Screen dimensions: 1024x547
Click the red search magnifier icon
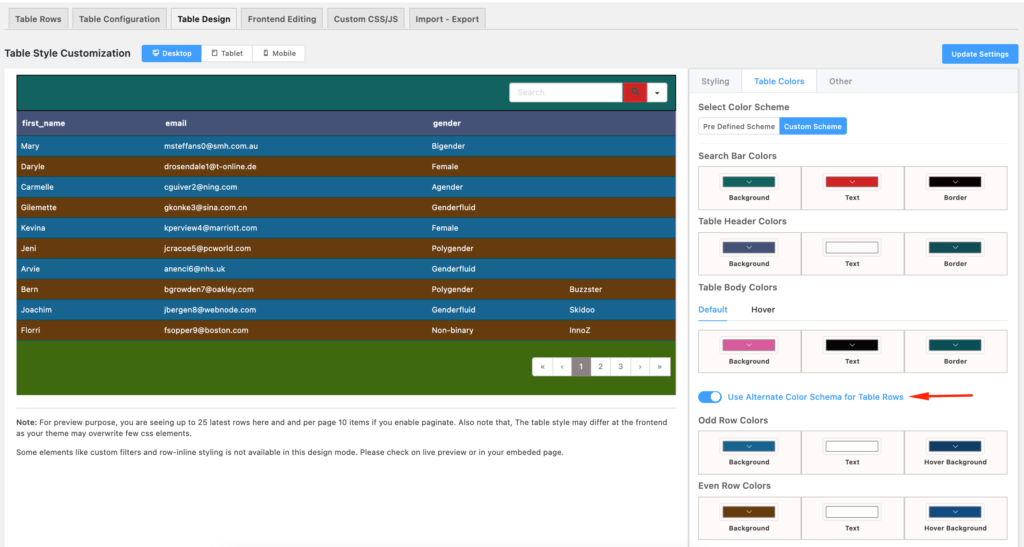[x=634, y=92]
